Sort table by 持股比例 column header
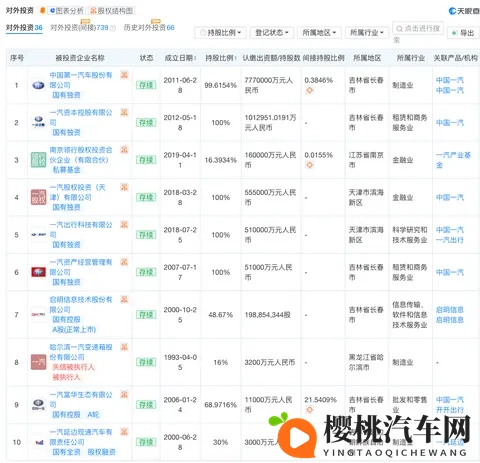480x463 pixels. pos(221,58)
